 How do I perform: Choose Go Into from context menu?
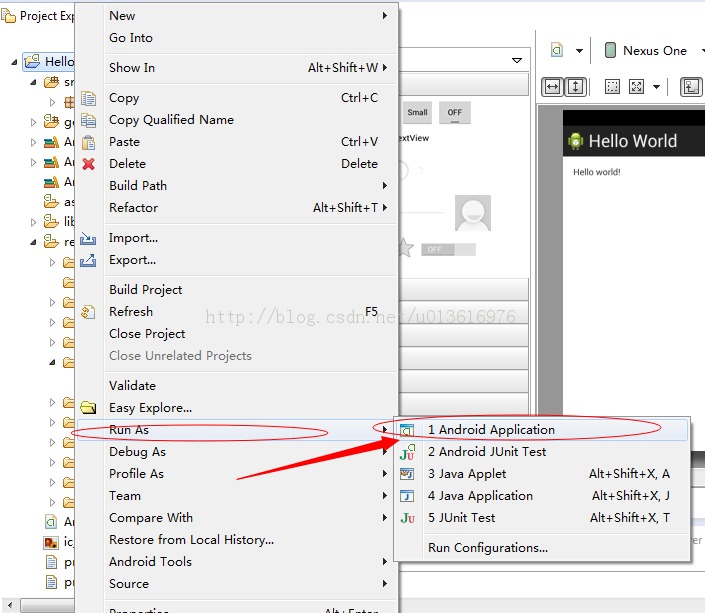pos(237,38)
